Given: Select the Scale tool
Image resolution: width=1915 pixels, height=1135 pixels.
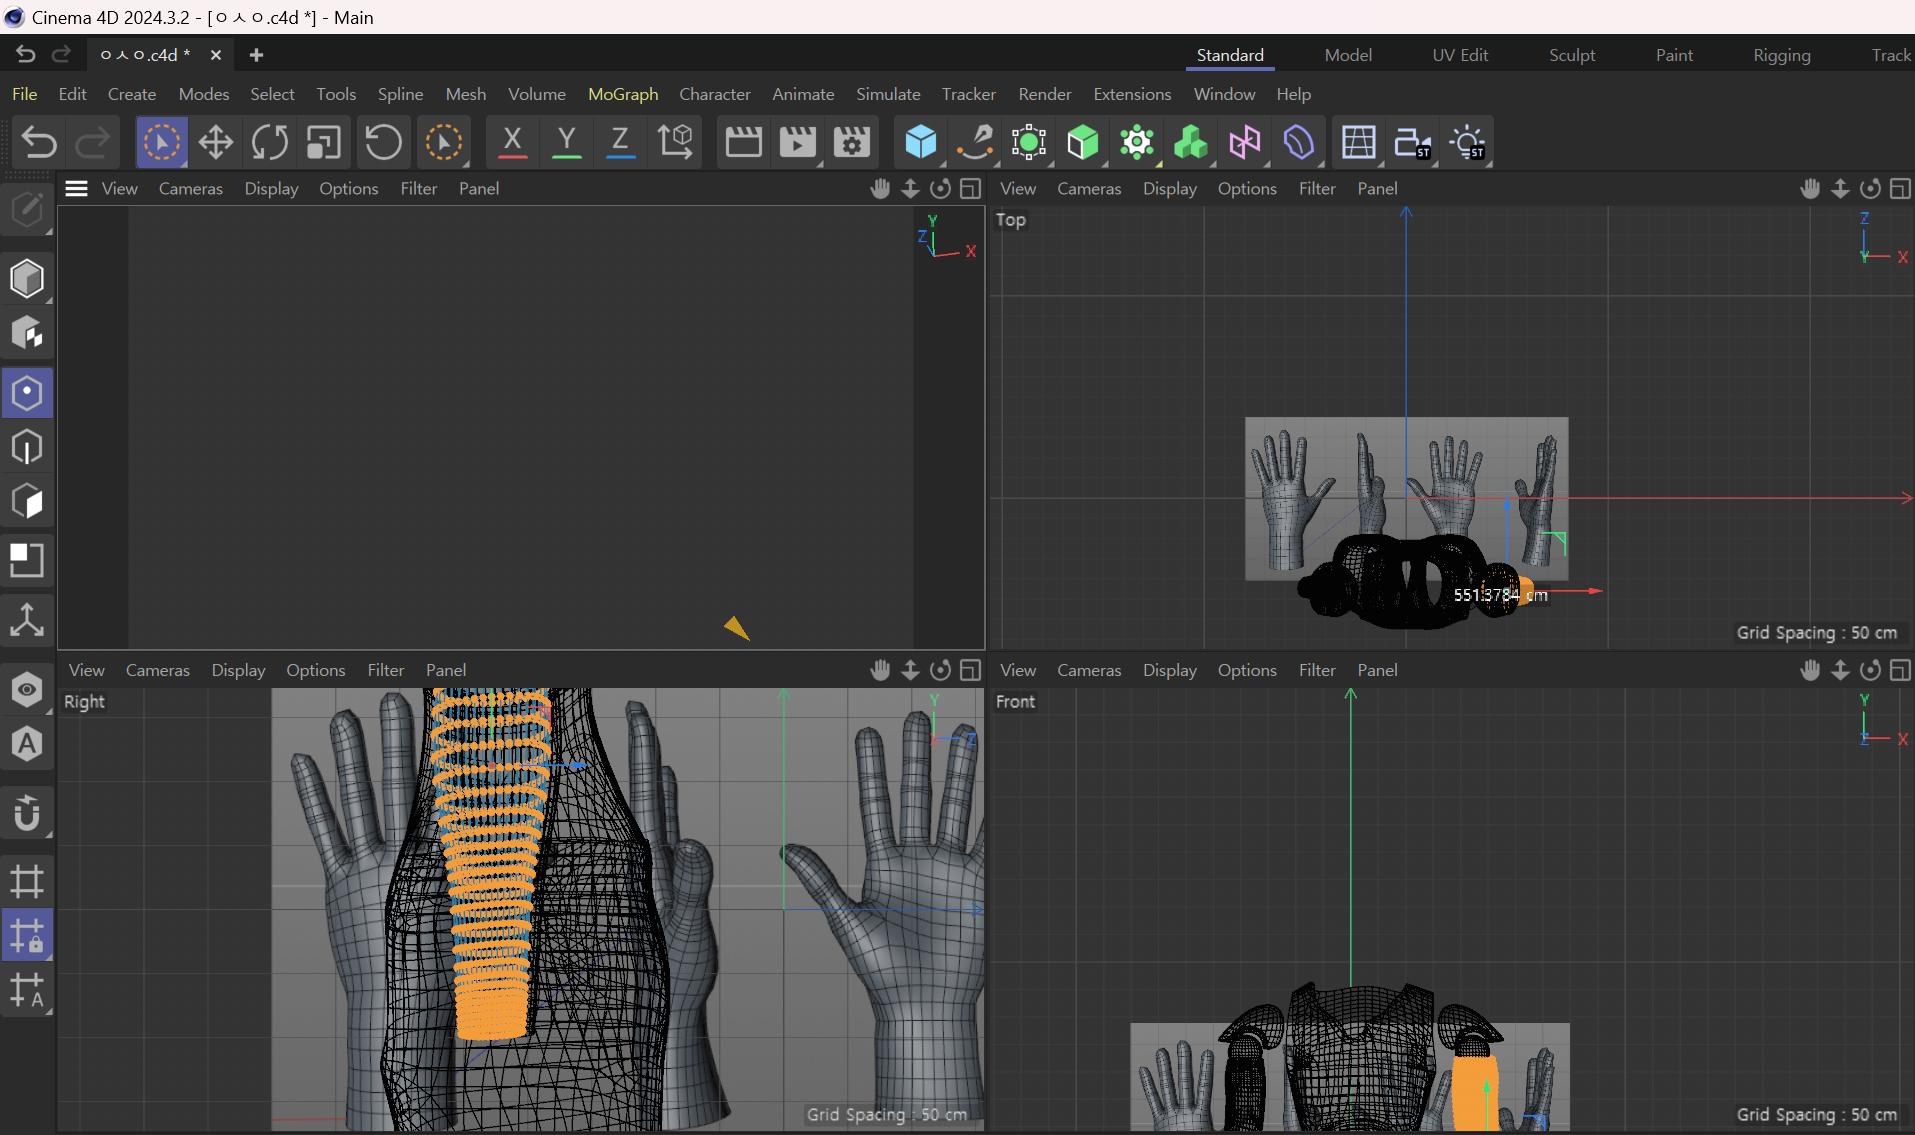Looking at the screenshot, I should (x=323, y=143).
